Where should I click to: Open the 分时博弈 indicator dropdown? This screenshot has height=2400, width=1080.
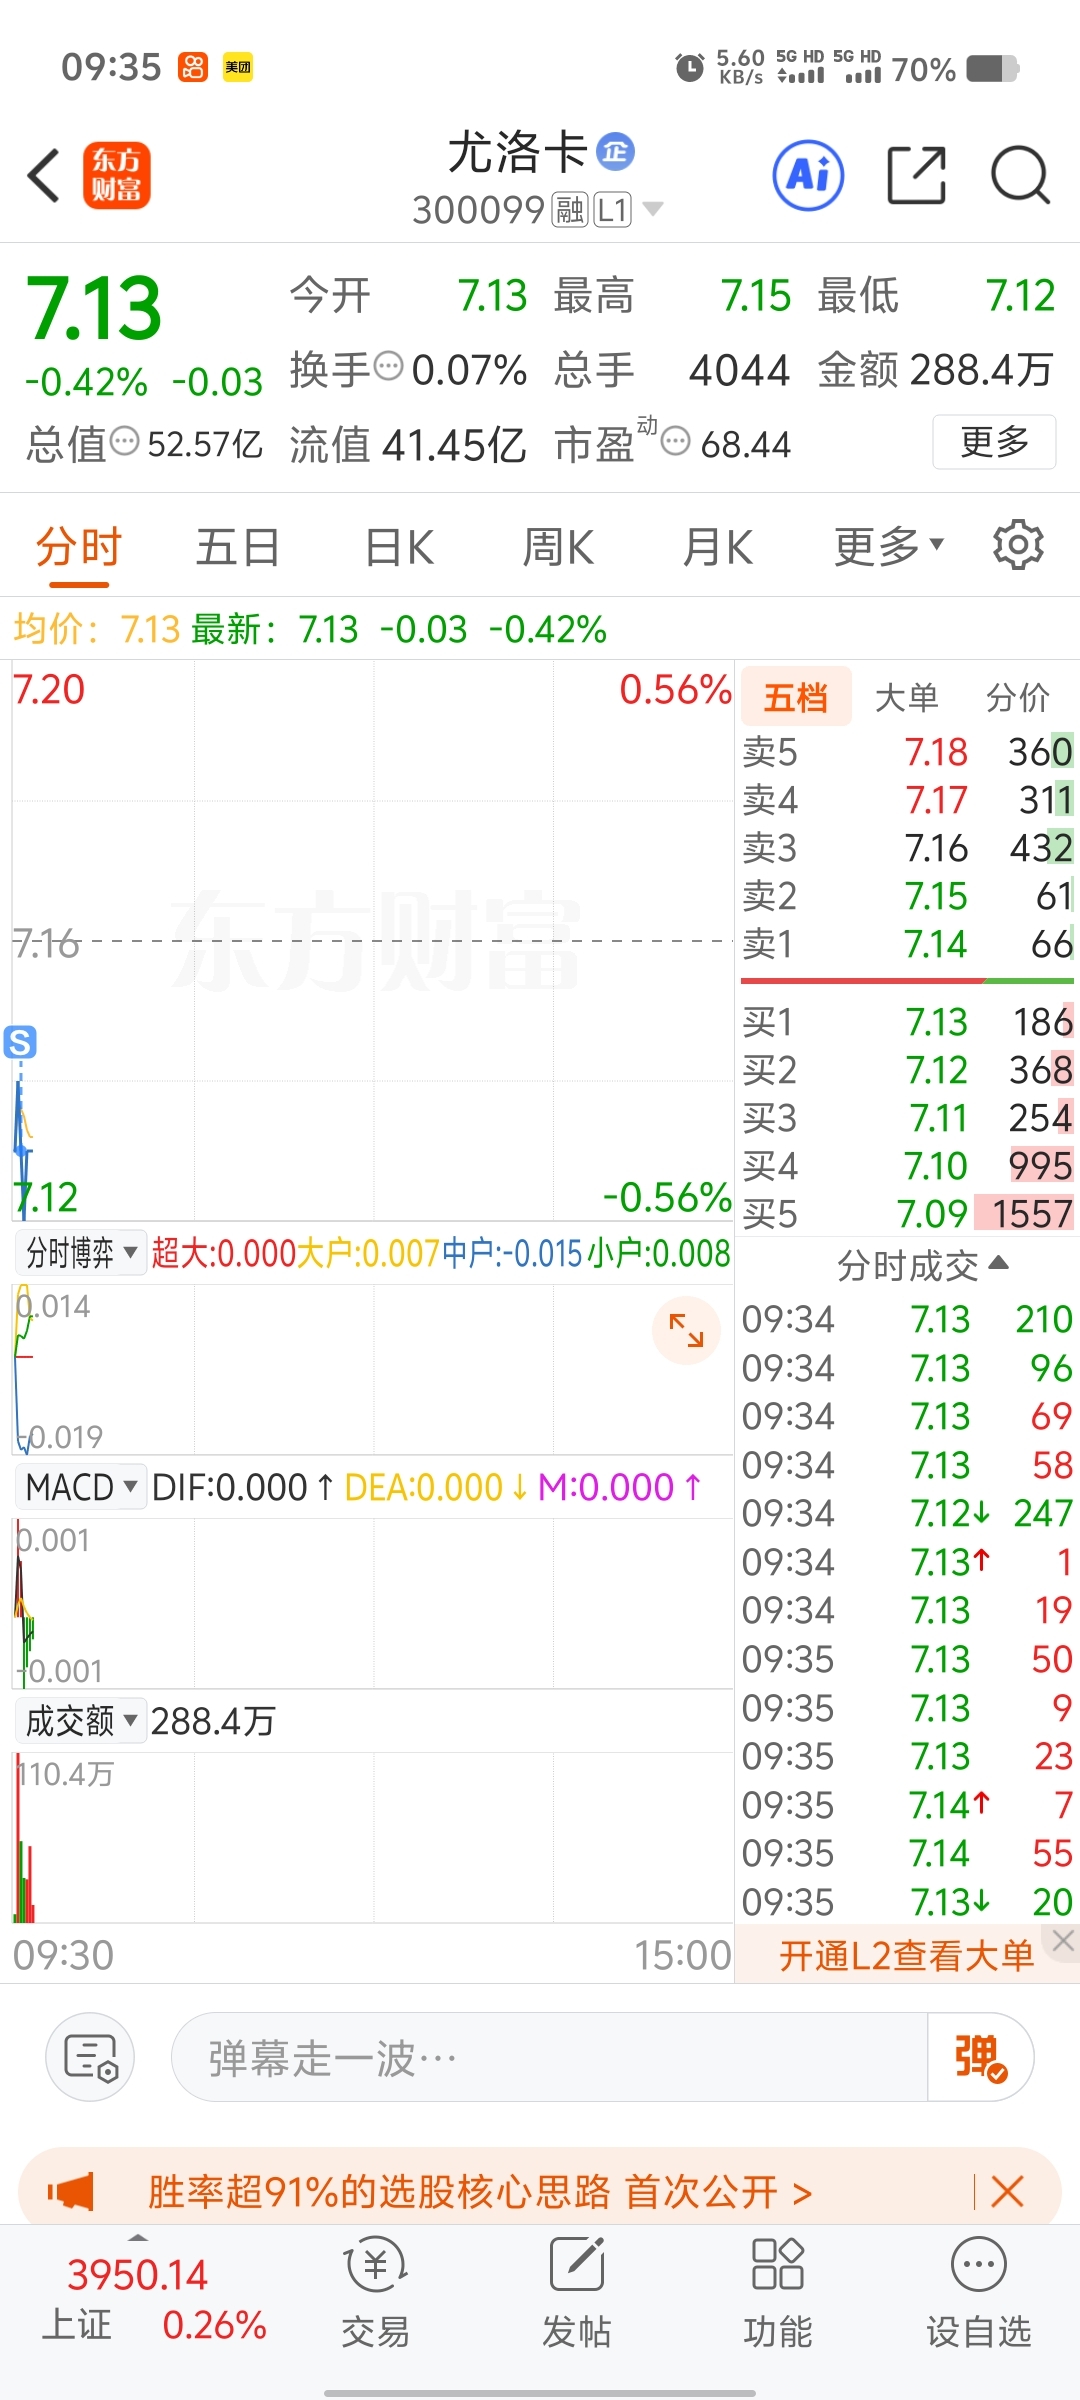coord(81,1252)
